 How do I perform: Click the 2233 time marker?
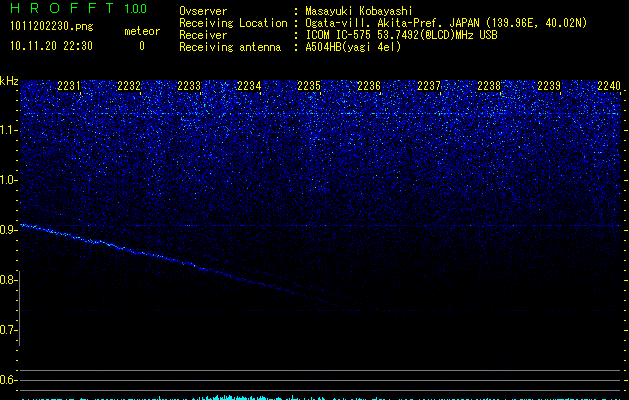(189, 86)
